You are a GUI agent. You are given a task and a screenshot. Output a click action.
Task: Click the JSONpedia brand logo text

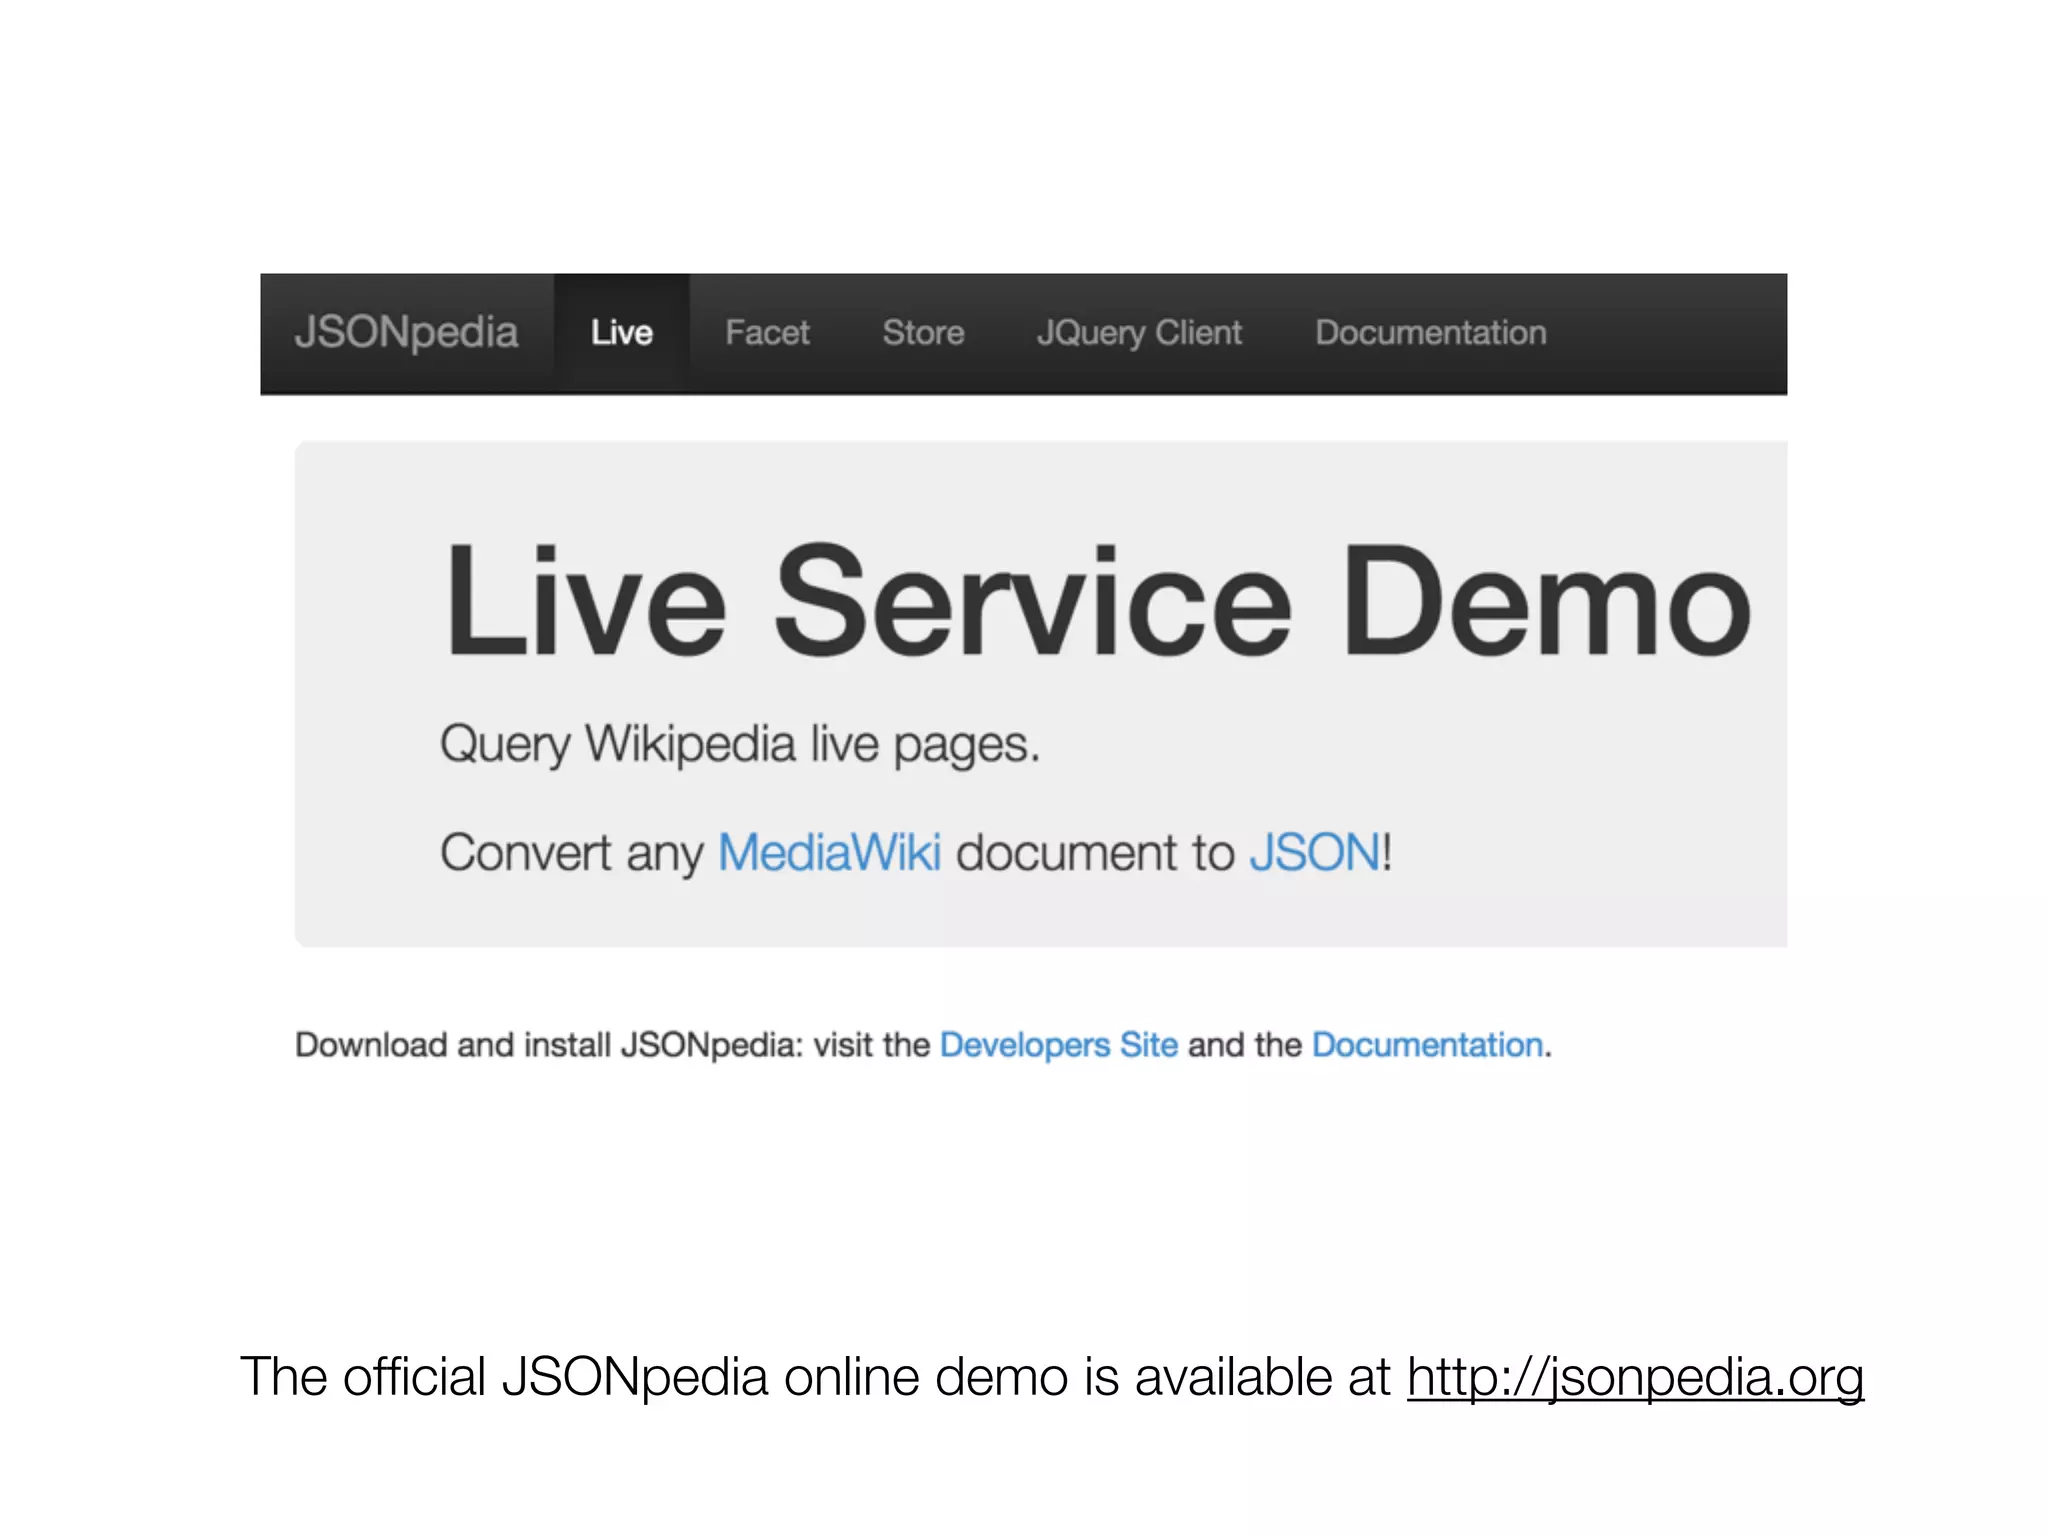tap(406, 333)
